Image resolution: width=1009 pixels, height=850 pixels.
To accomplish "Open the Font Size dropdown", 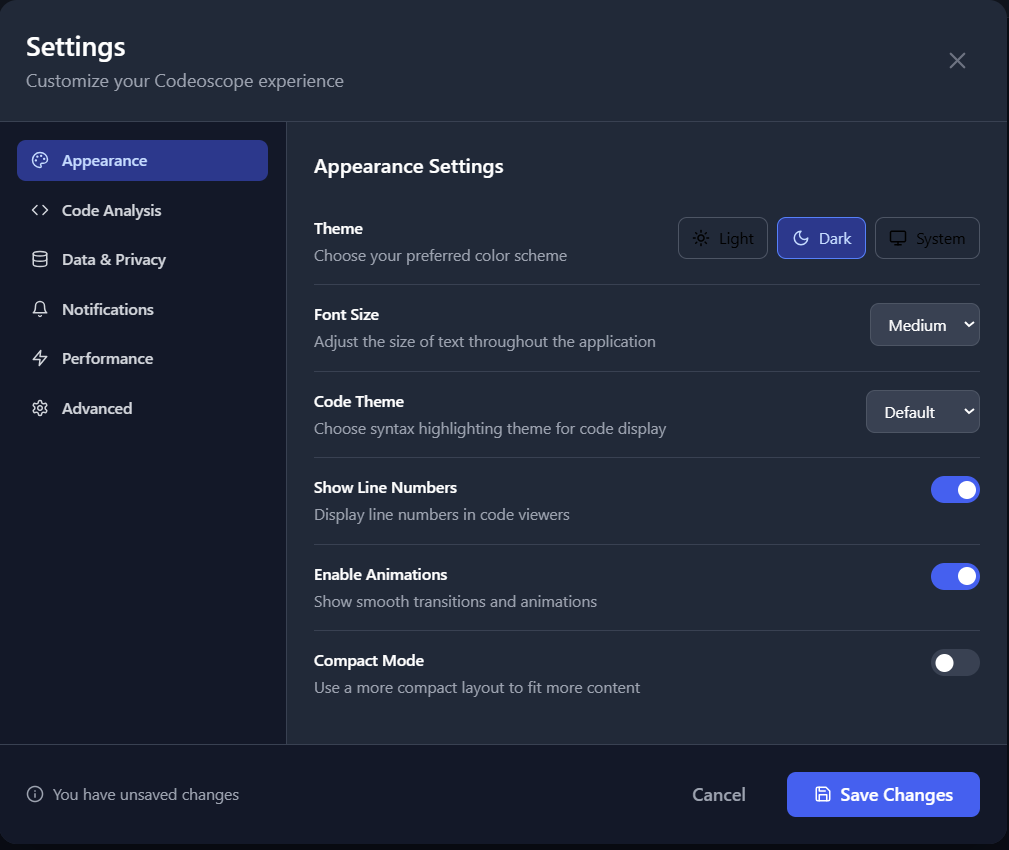I will pyautogui.click(x=924, y=325).
